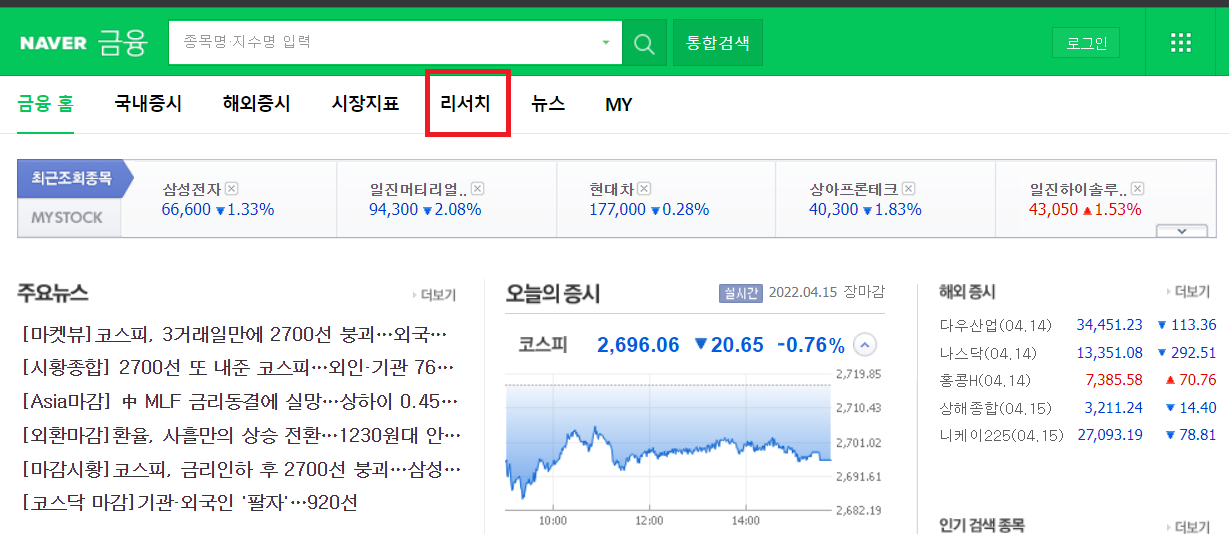1229x539 pixels.
Task: Open the grid apps menu icon
Action: 1181,42
